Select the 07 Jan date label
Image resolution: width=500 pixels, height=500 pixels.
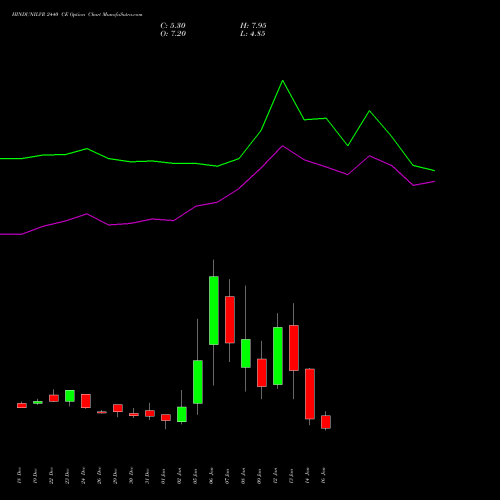[x=227, y=476]
